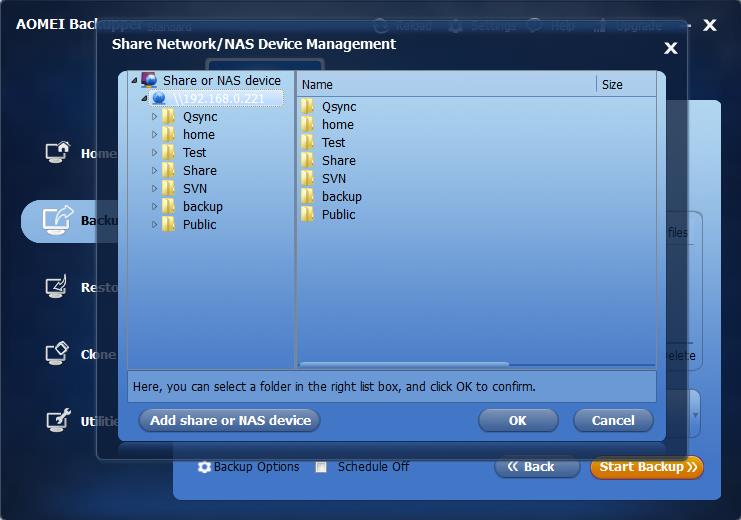741x520 pixels.
Task: Click the home folder icon in the tree
Action: pos(168,135)
